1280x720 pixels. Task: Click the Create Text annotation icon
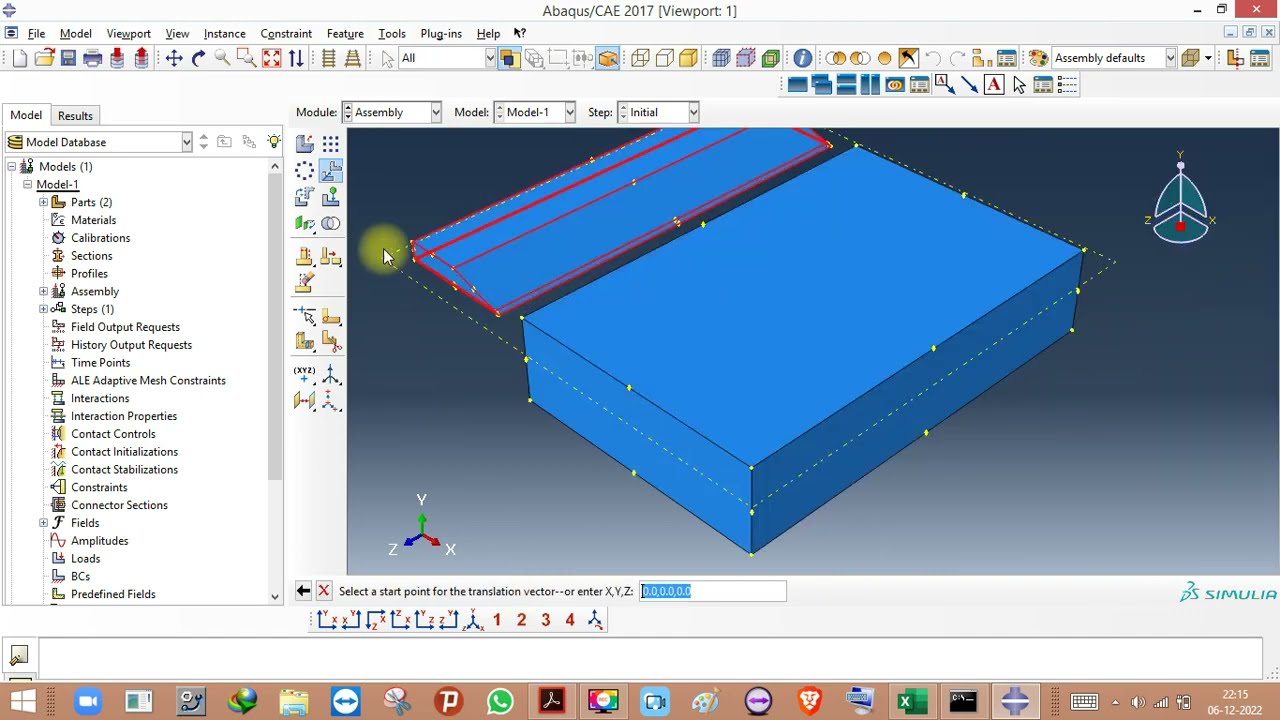click(x=994, y=85)
